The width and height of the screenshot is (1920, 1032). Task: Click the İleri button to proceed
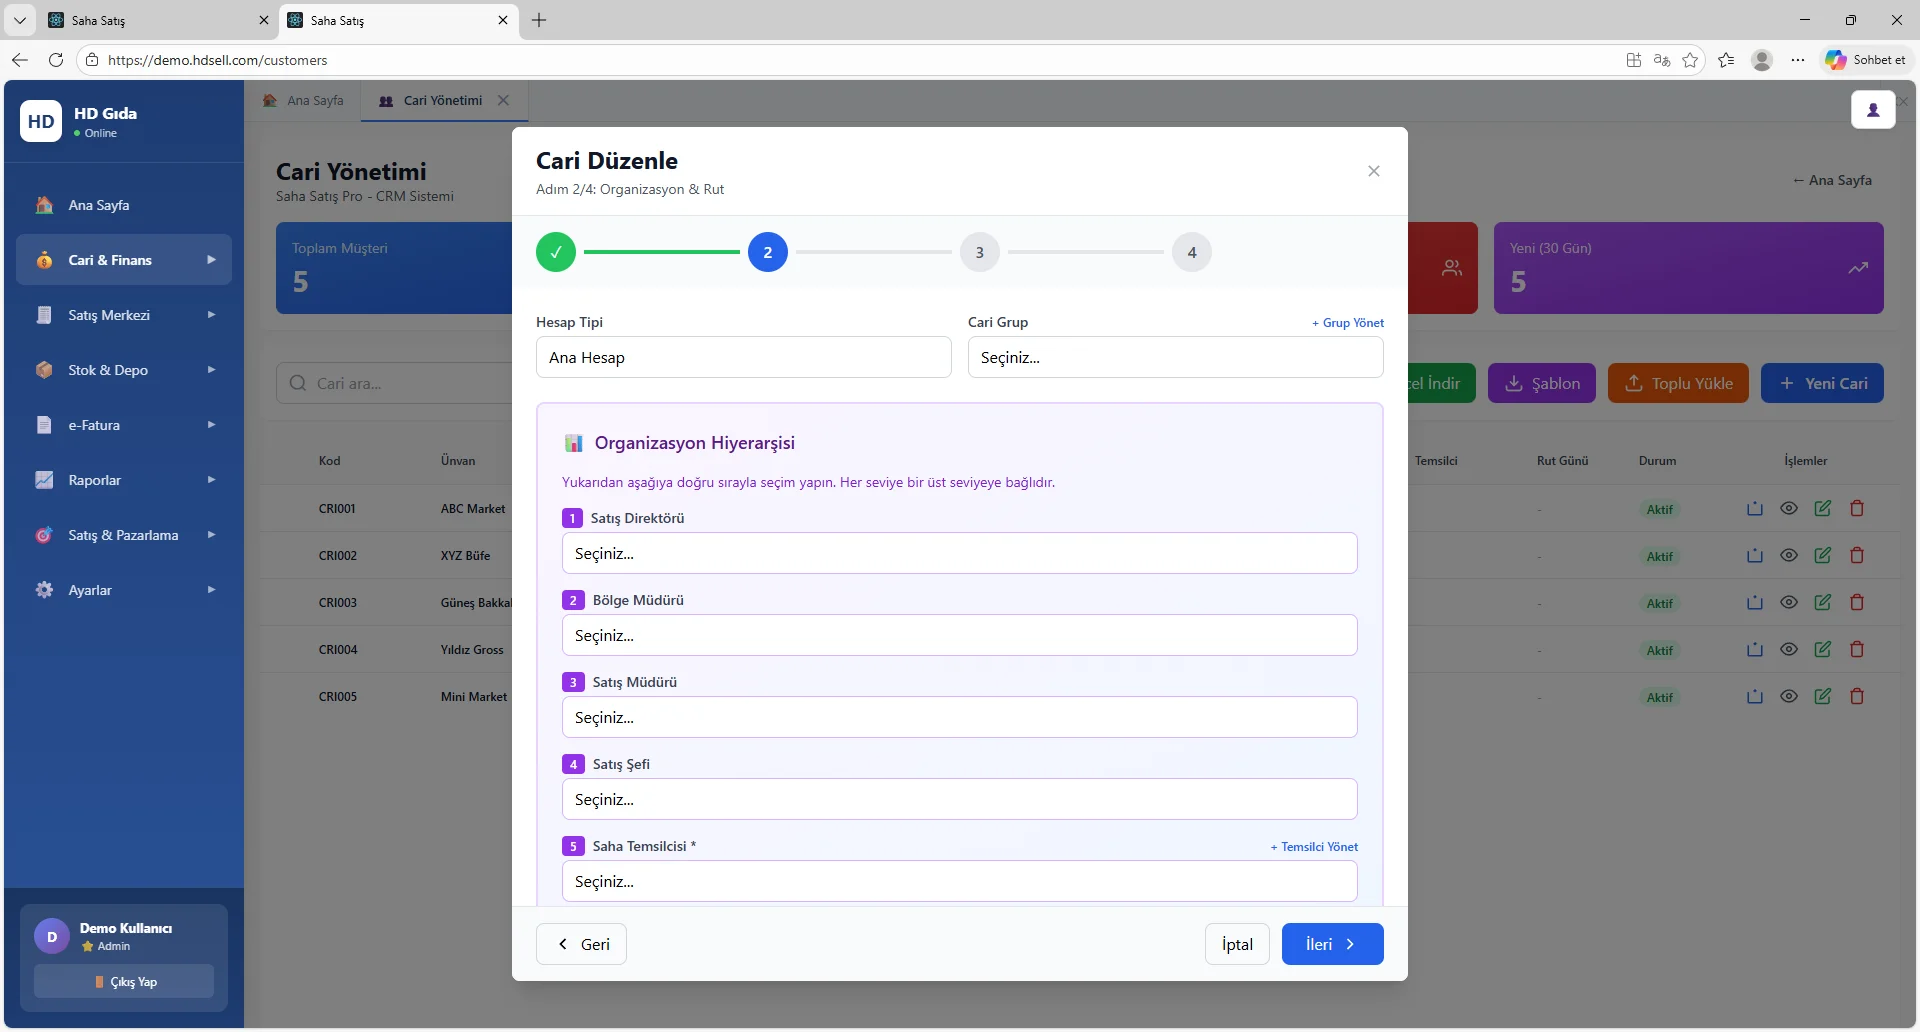(1332, 945)
